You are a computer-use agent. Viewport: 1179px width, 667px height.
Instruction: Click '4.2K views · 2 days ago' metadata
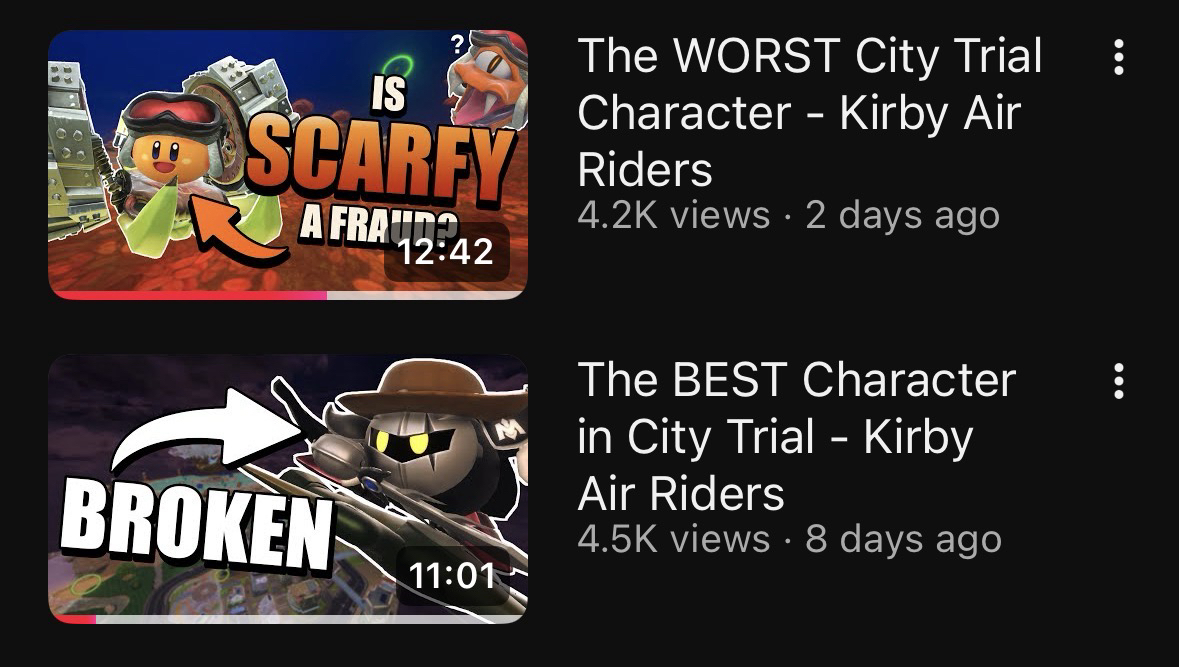coord(789,216)
